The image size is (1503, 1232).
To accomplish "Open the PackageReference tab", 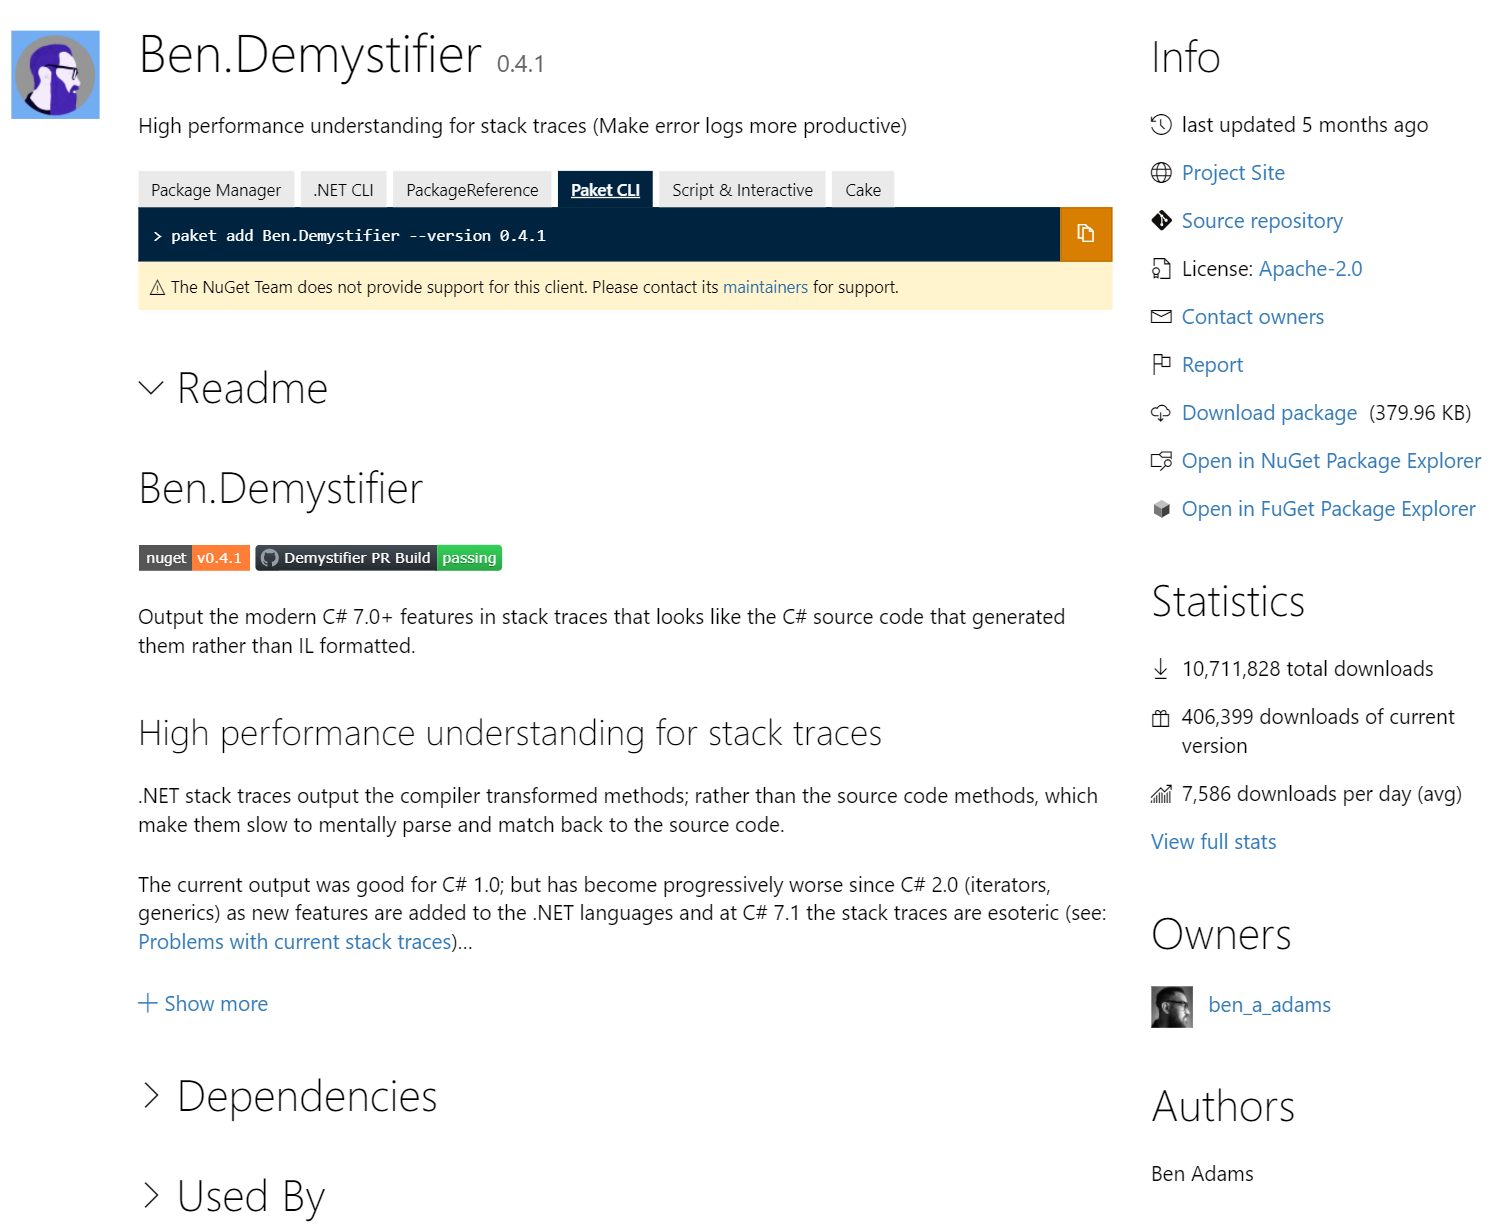I will tap(472, 190).
